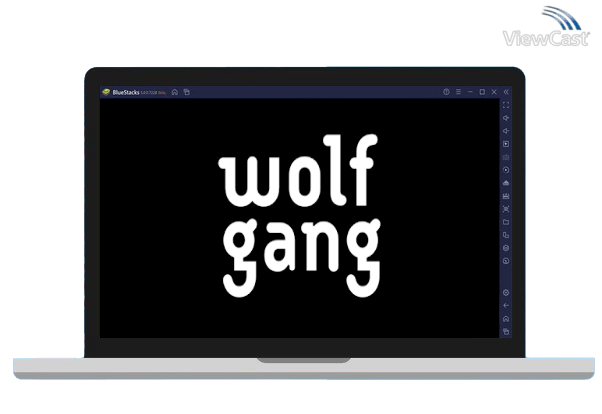Viewport: 602px width, 414px height.
Task: Open the media play icon in sidebar
Action: pyautogui.click(x=506, y=144)
